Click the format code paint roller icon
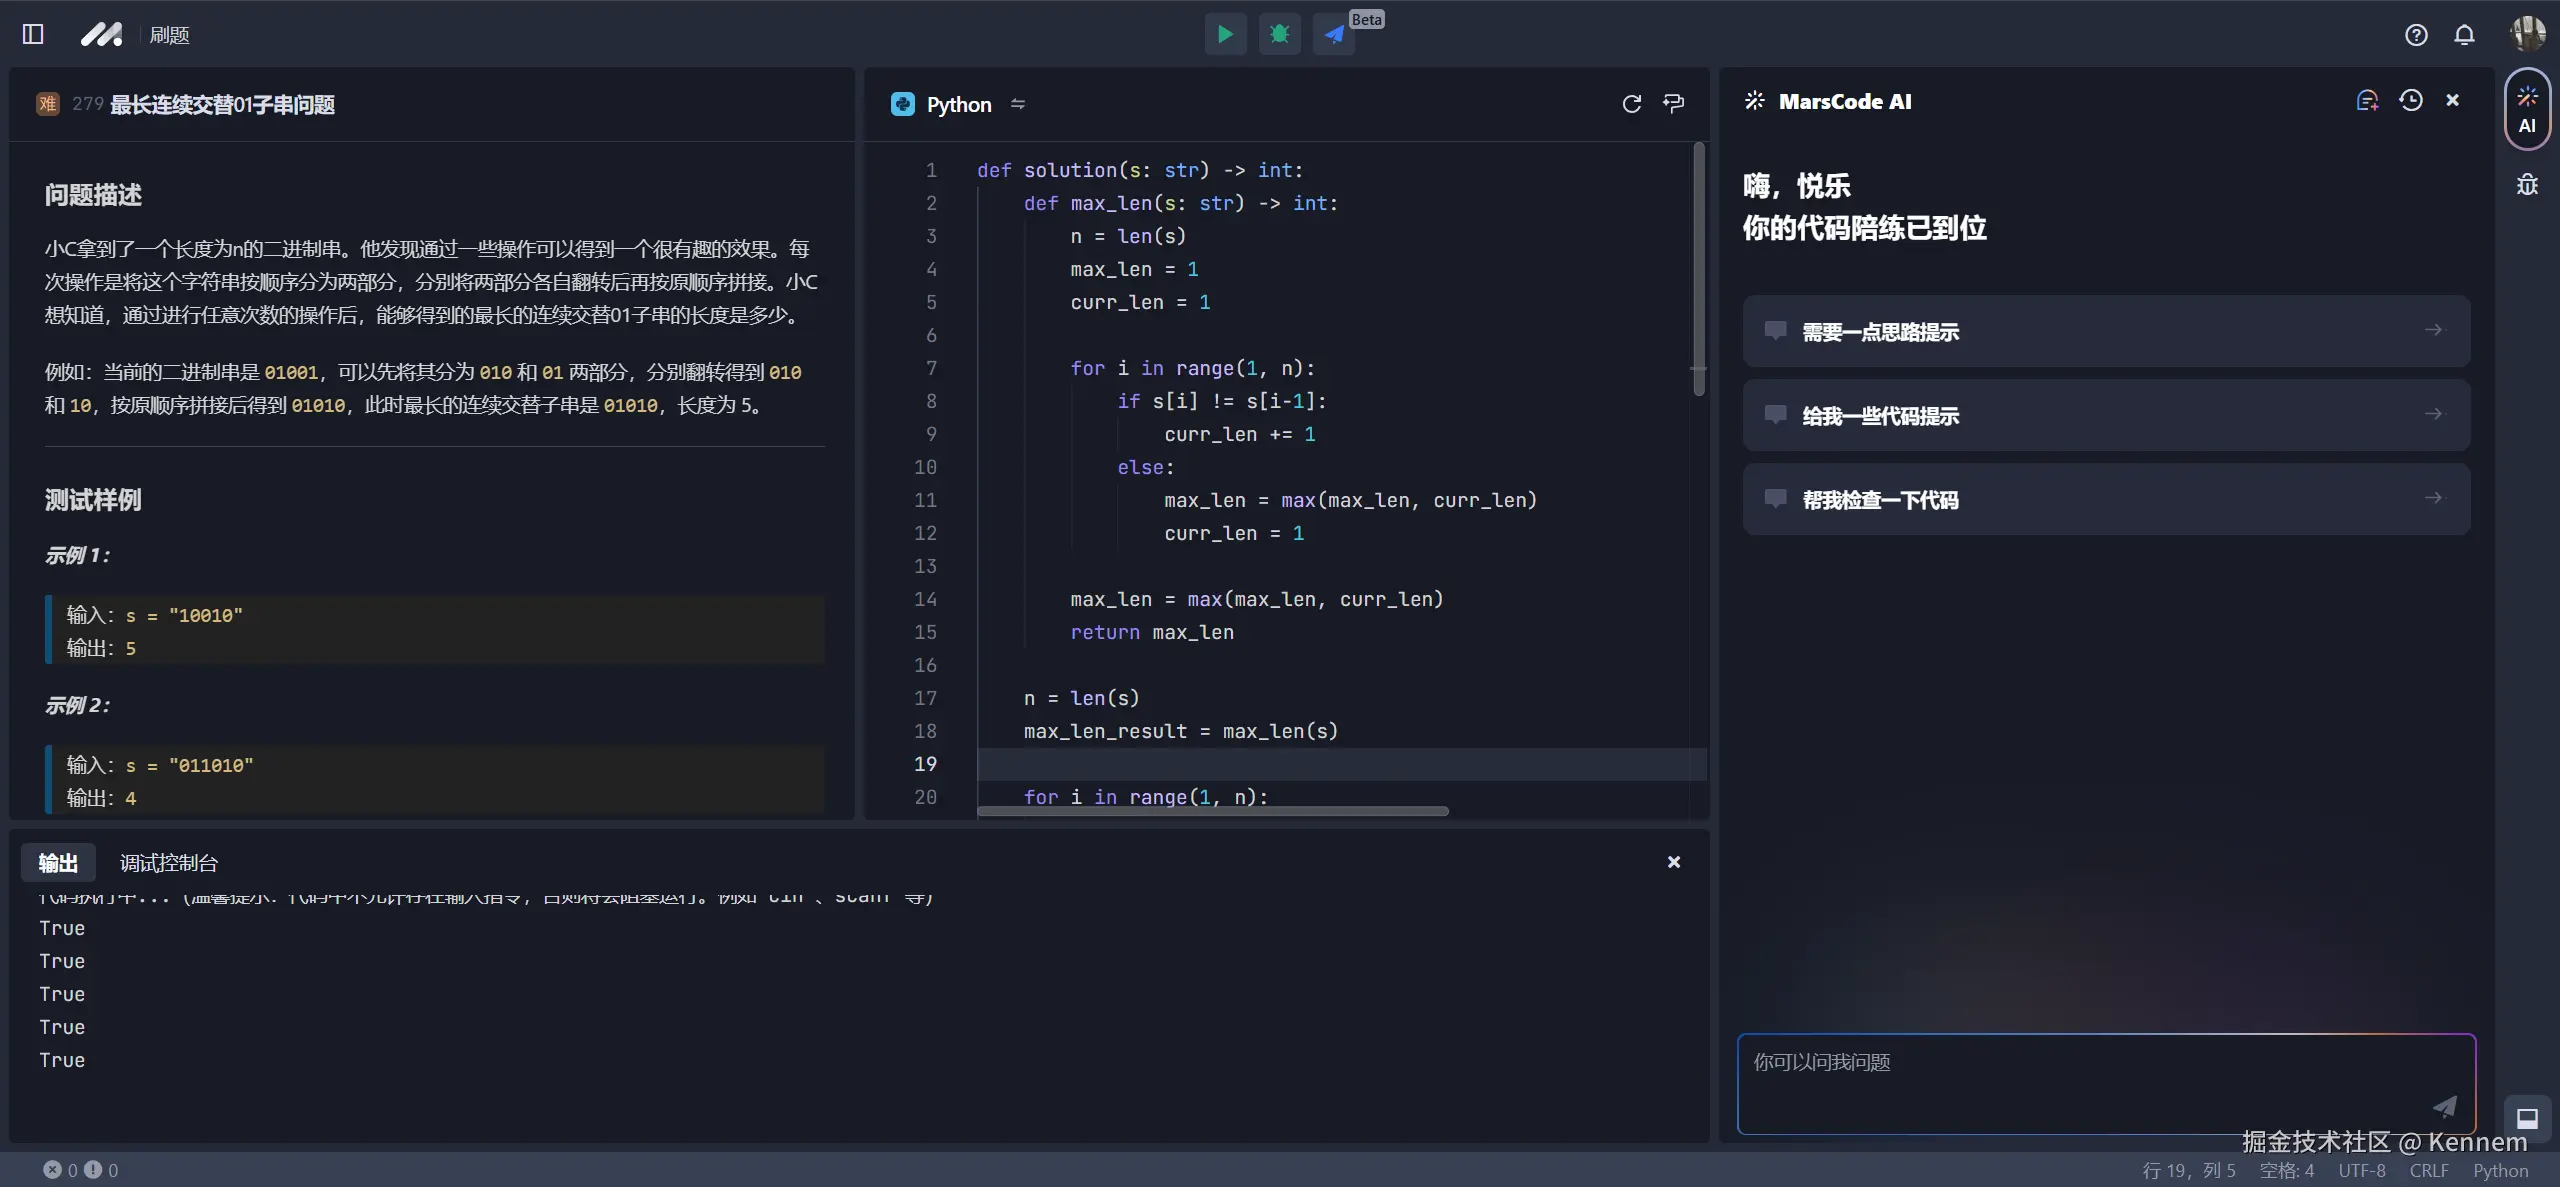The width and height of the screenshot is (2560, 1187). (x=1673, y=104)
